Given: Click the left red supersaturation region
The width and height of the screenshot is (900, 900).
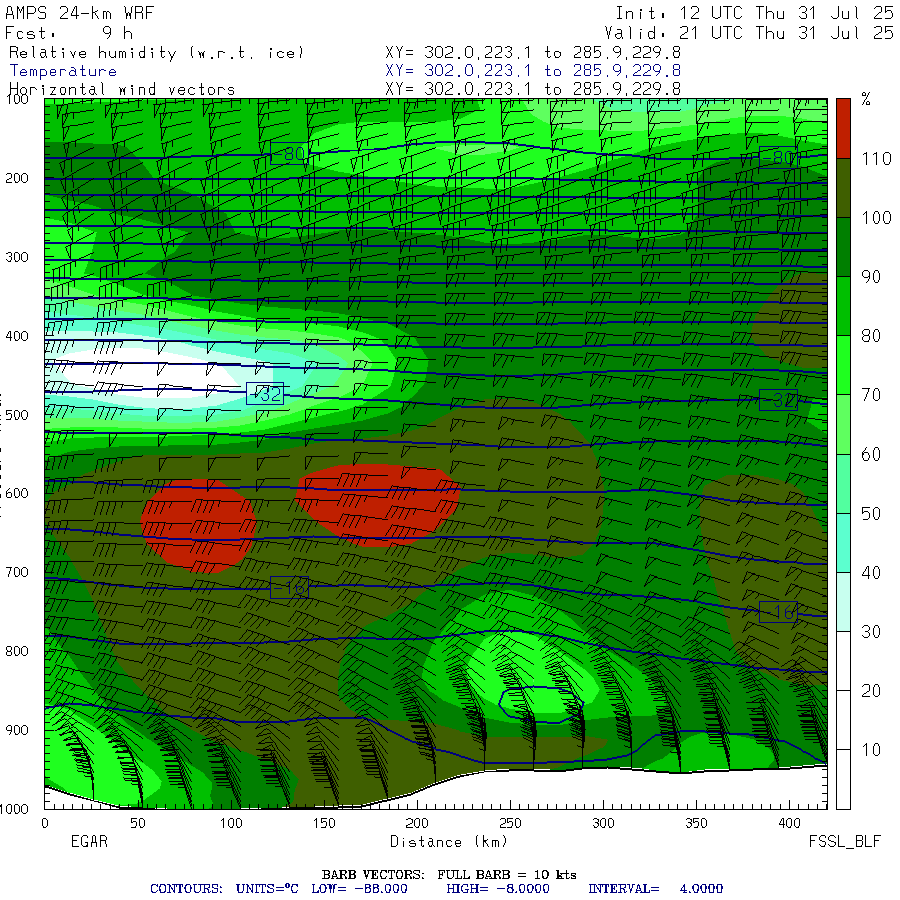Looking at the screenshot, I should pyautogui.click(x=198, y=525).
